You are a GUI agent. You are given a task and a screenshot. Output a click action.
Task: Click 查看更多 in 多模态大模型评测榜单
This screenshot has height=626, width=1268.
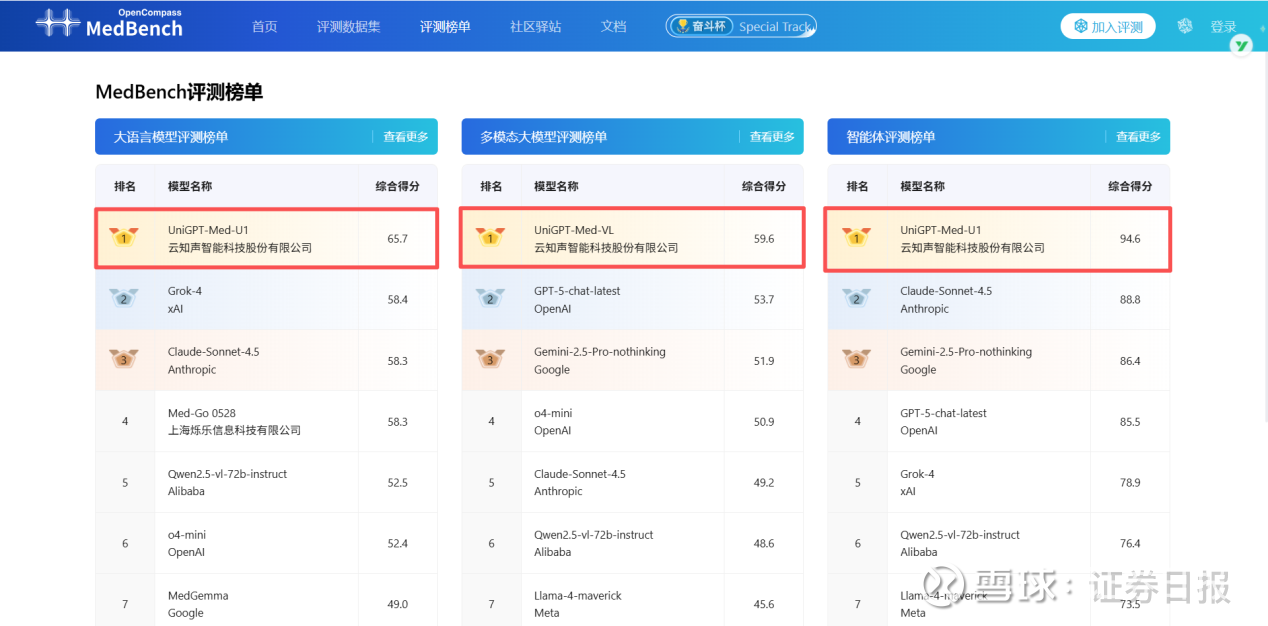pyautogui.click(x=772, y=137)
